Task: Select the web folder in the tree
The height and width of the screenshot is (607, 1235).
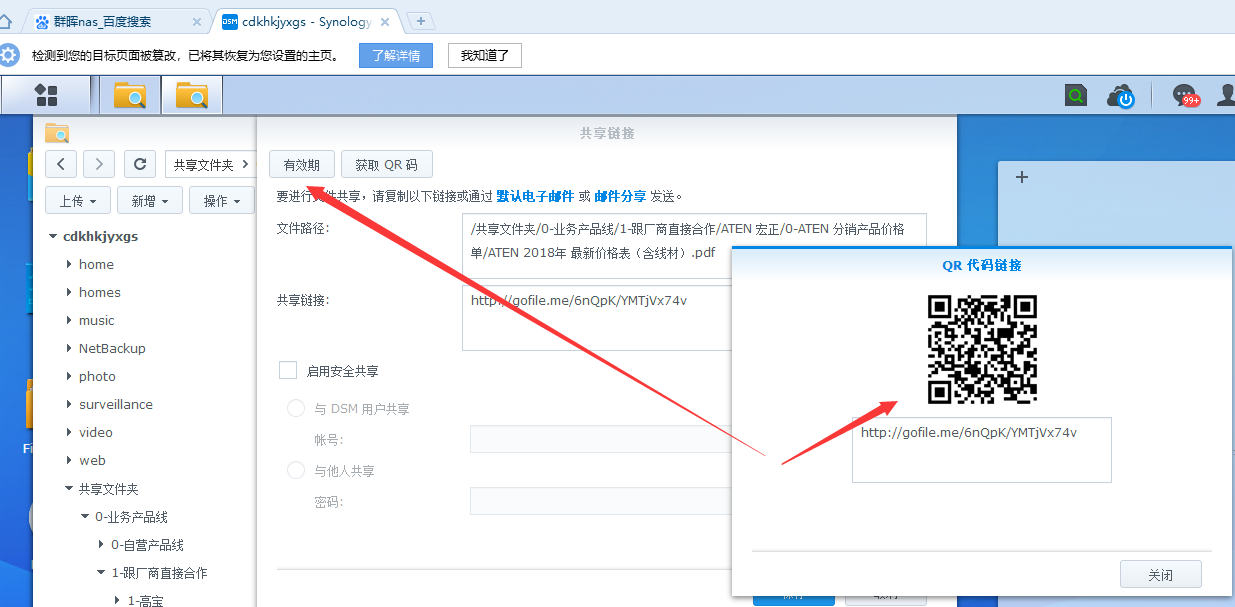Action: (92, 460)
